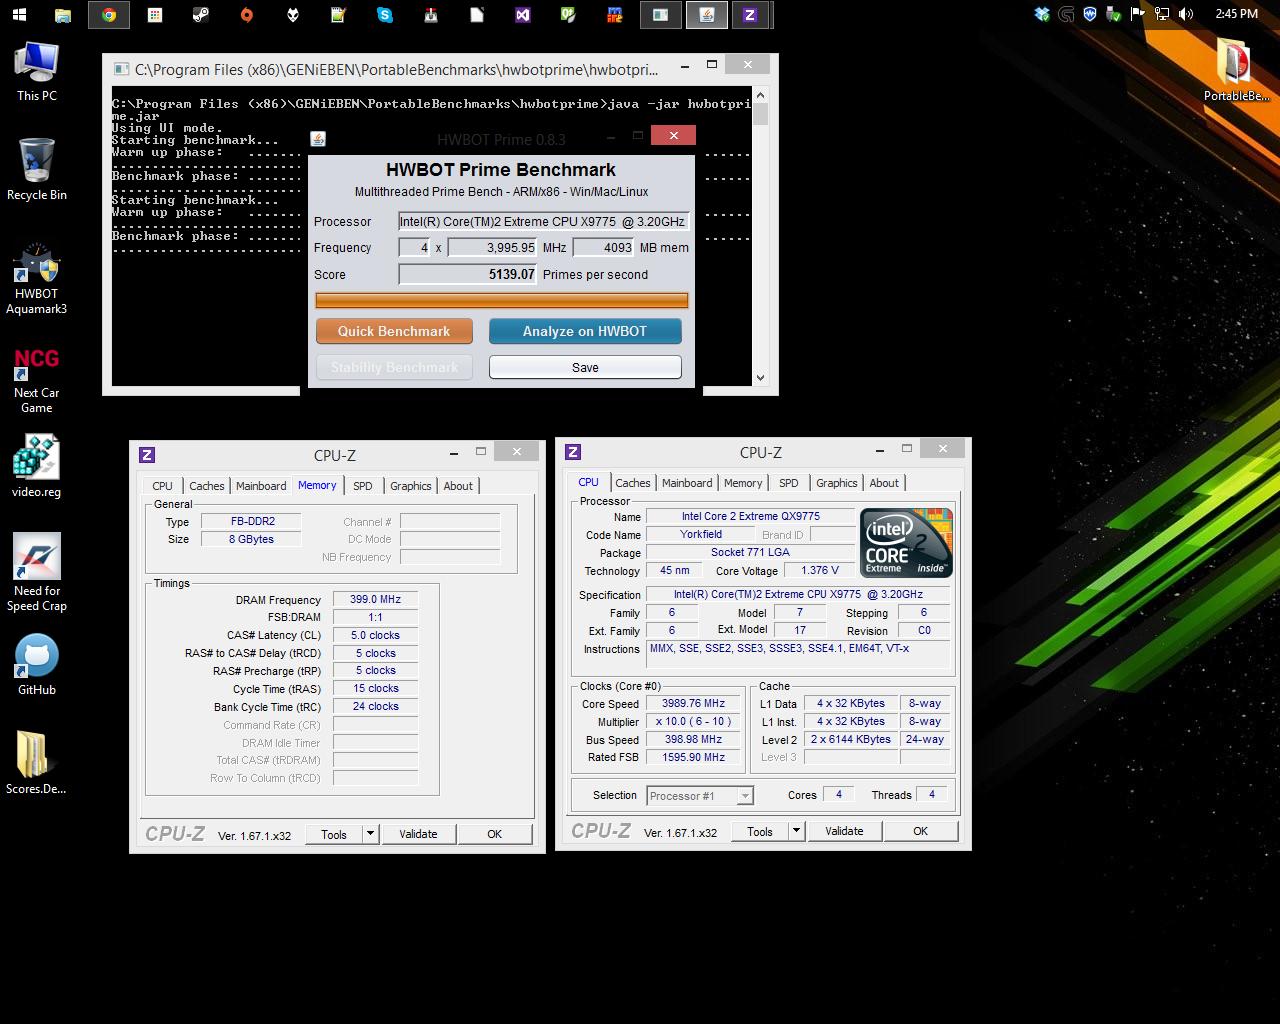Select the Next Car Game shortcut

(37, 380)
